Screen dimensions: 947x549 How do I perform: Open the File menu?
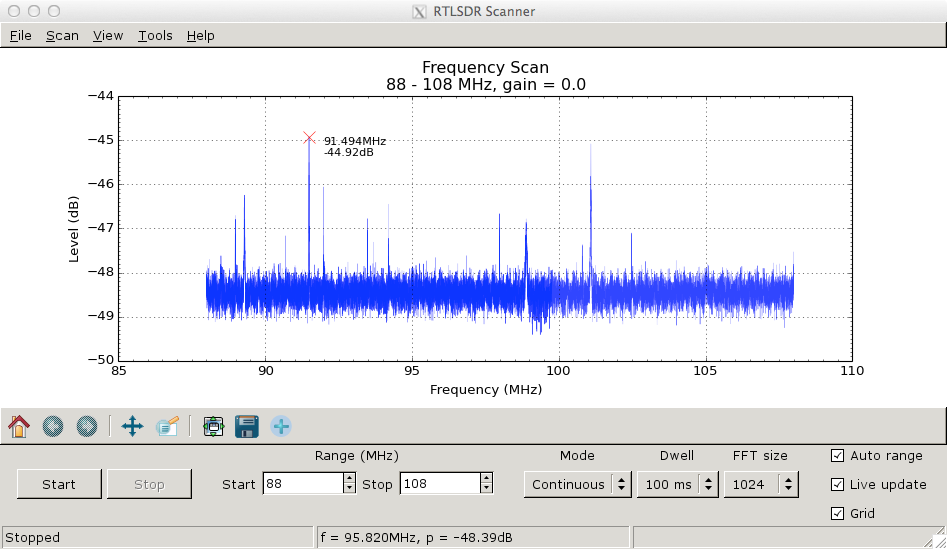coord(21,36)
